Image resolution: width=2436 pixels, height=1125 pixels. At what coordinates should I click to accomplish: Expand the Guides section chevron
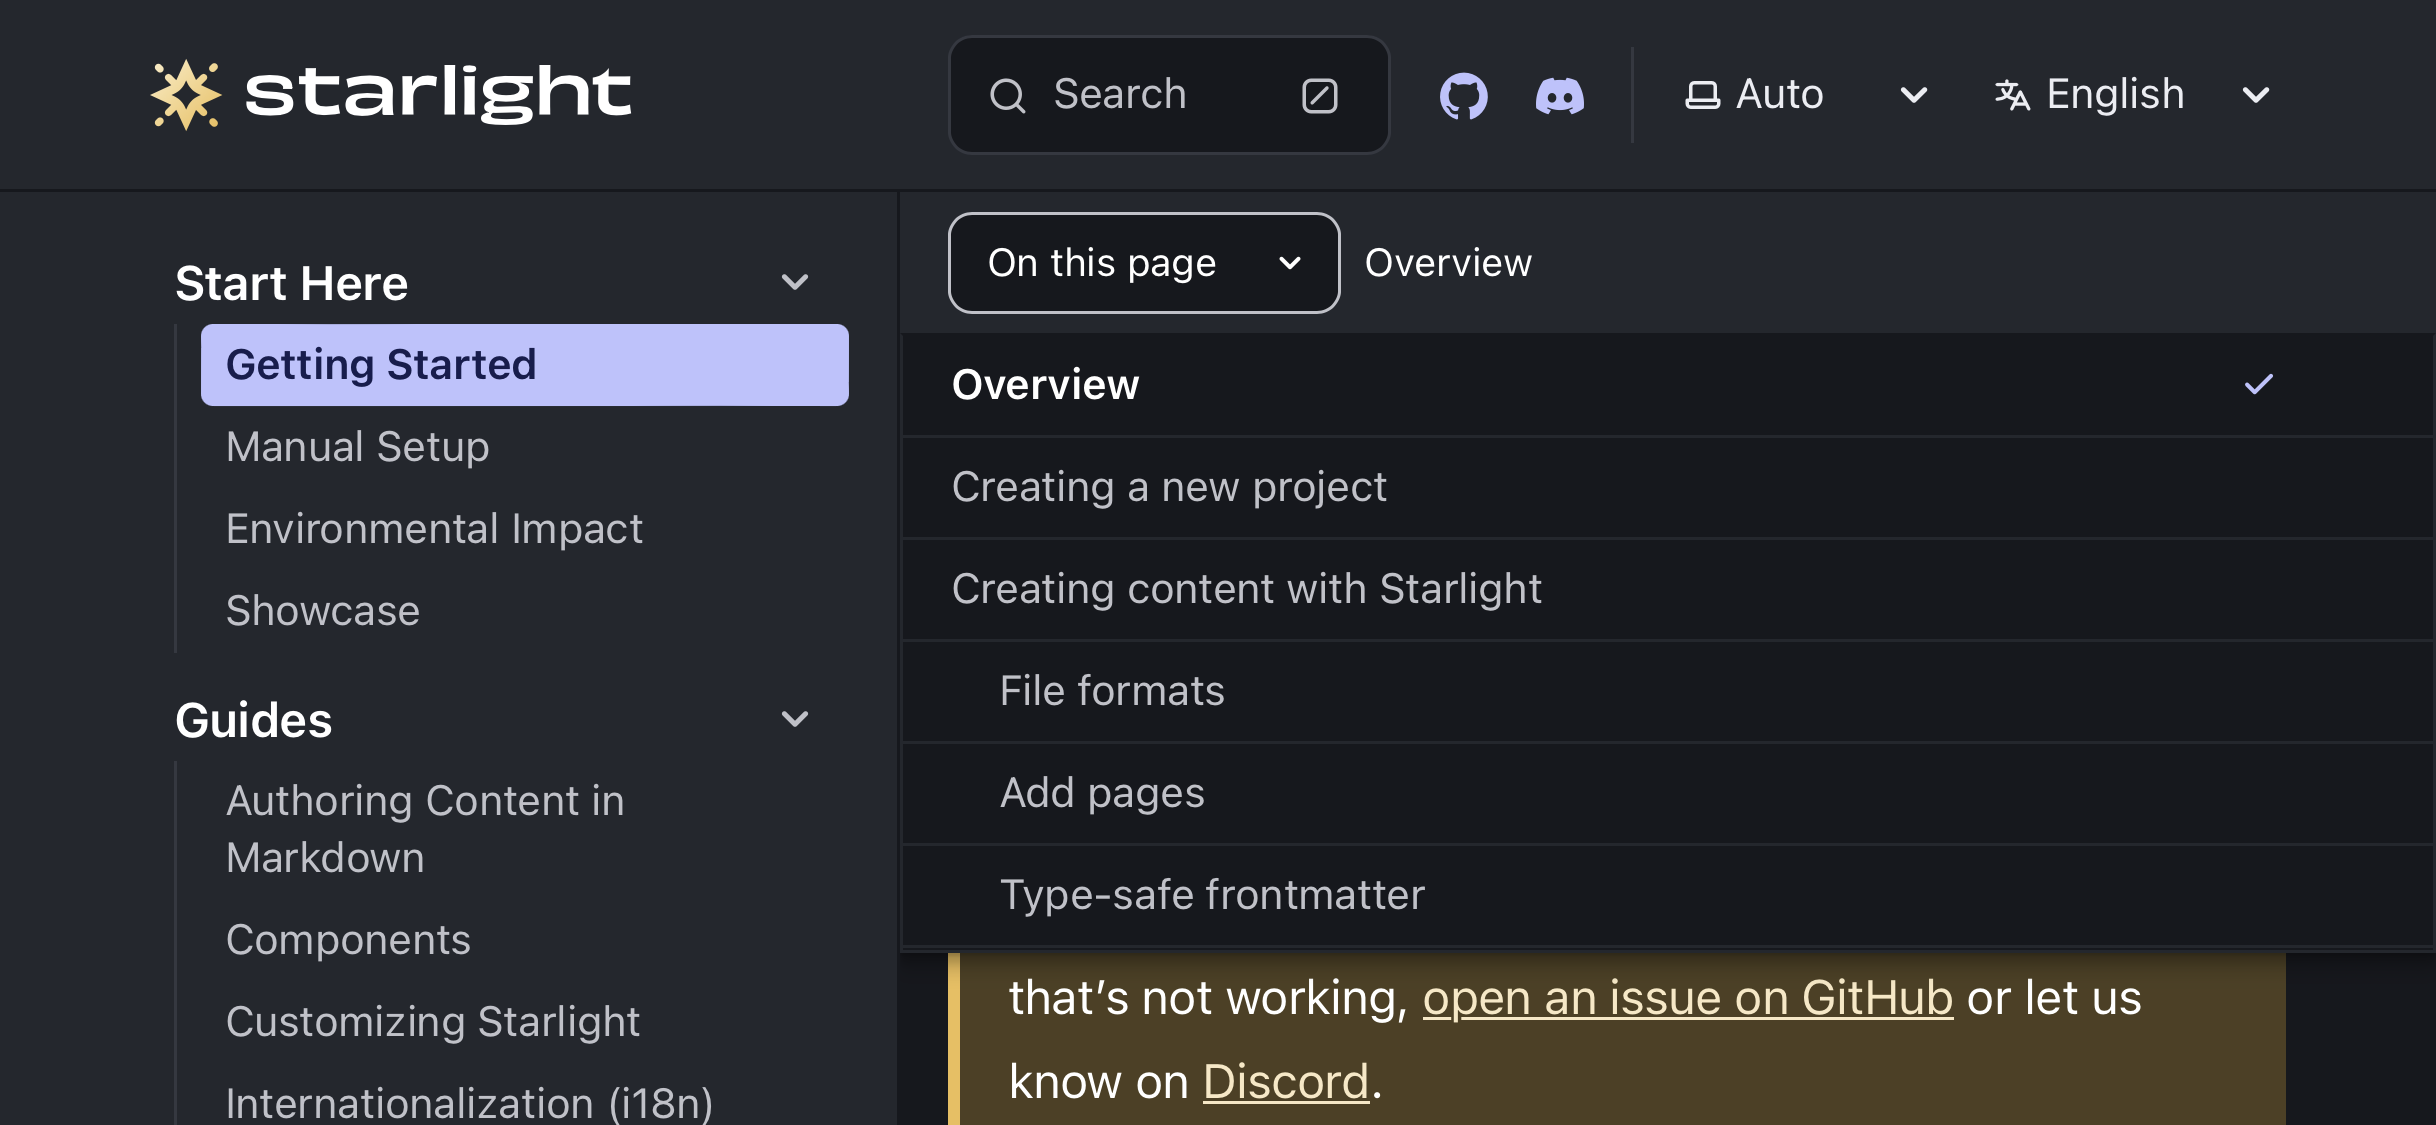coord(794,718)
